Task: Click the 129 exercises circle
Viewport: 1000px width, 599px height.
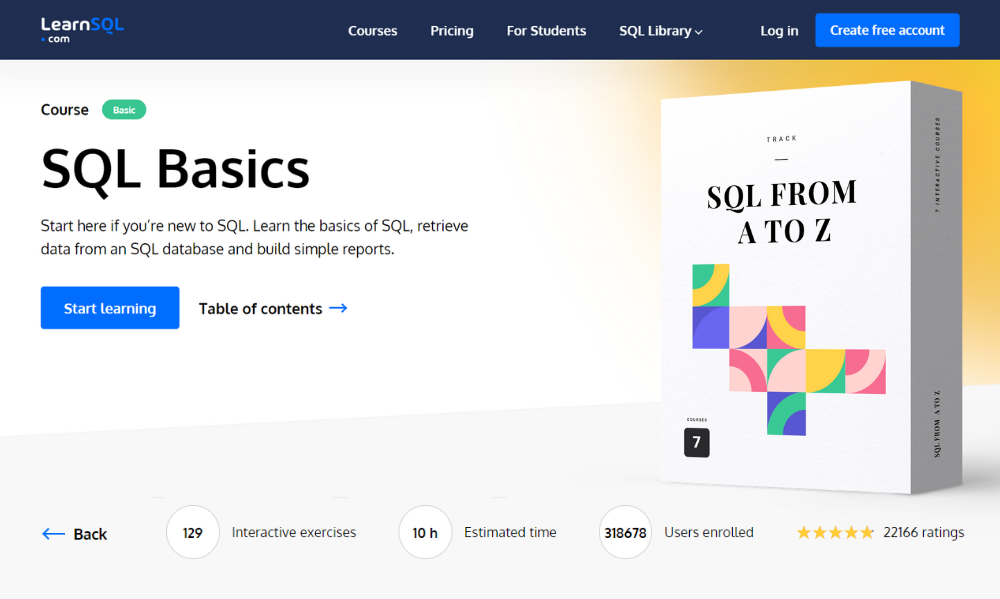Action: (x=193, y=533)
